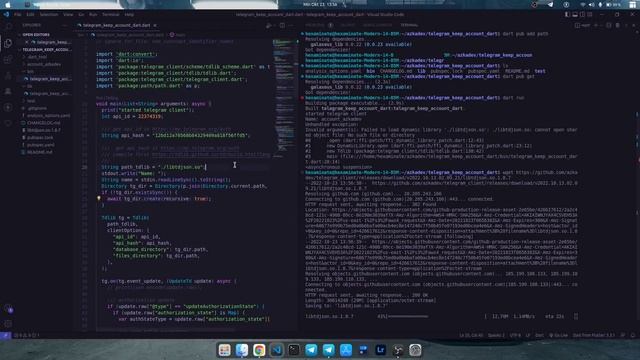640x360 pixels.
Task: Open Finder from the dock
Action: pos(242,350)
